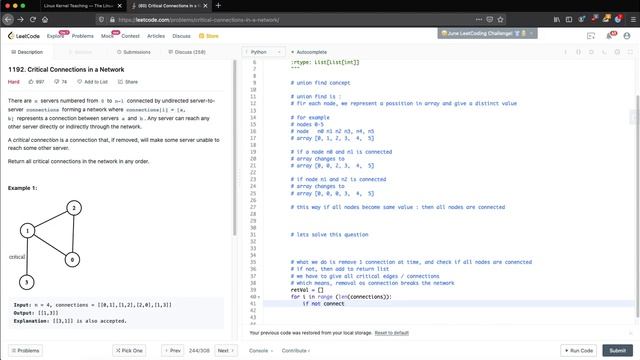Click the Share button

point(128,82)
